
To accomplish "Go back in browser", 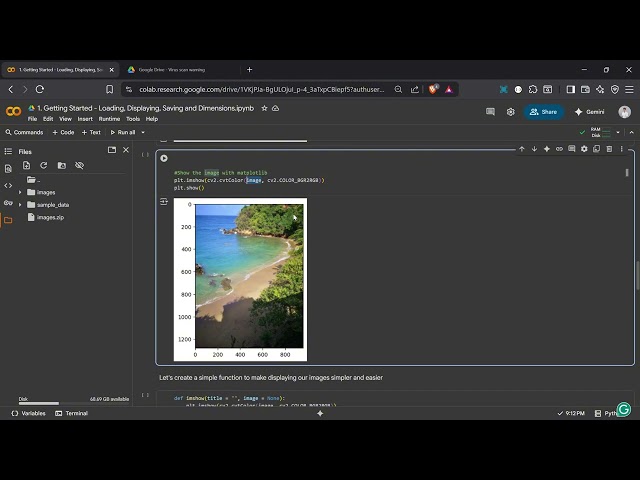I will [11, 89].
